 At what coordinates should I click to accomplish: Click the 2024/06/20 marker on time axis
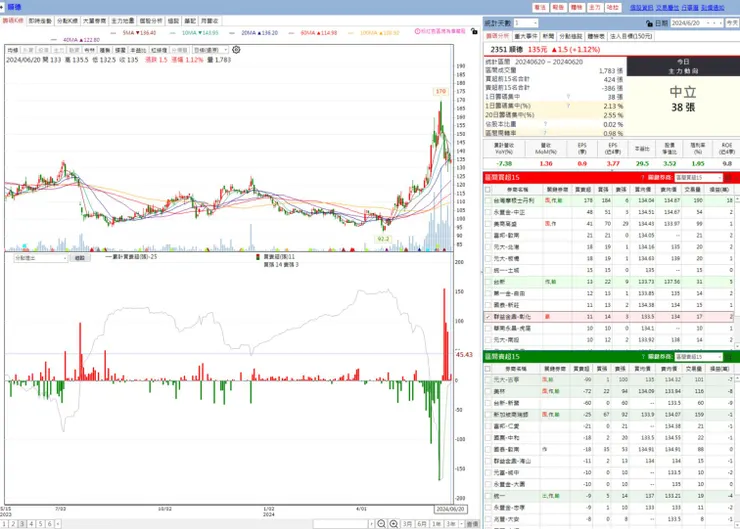pos(451,509)
